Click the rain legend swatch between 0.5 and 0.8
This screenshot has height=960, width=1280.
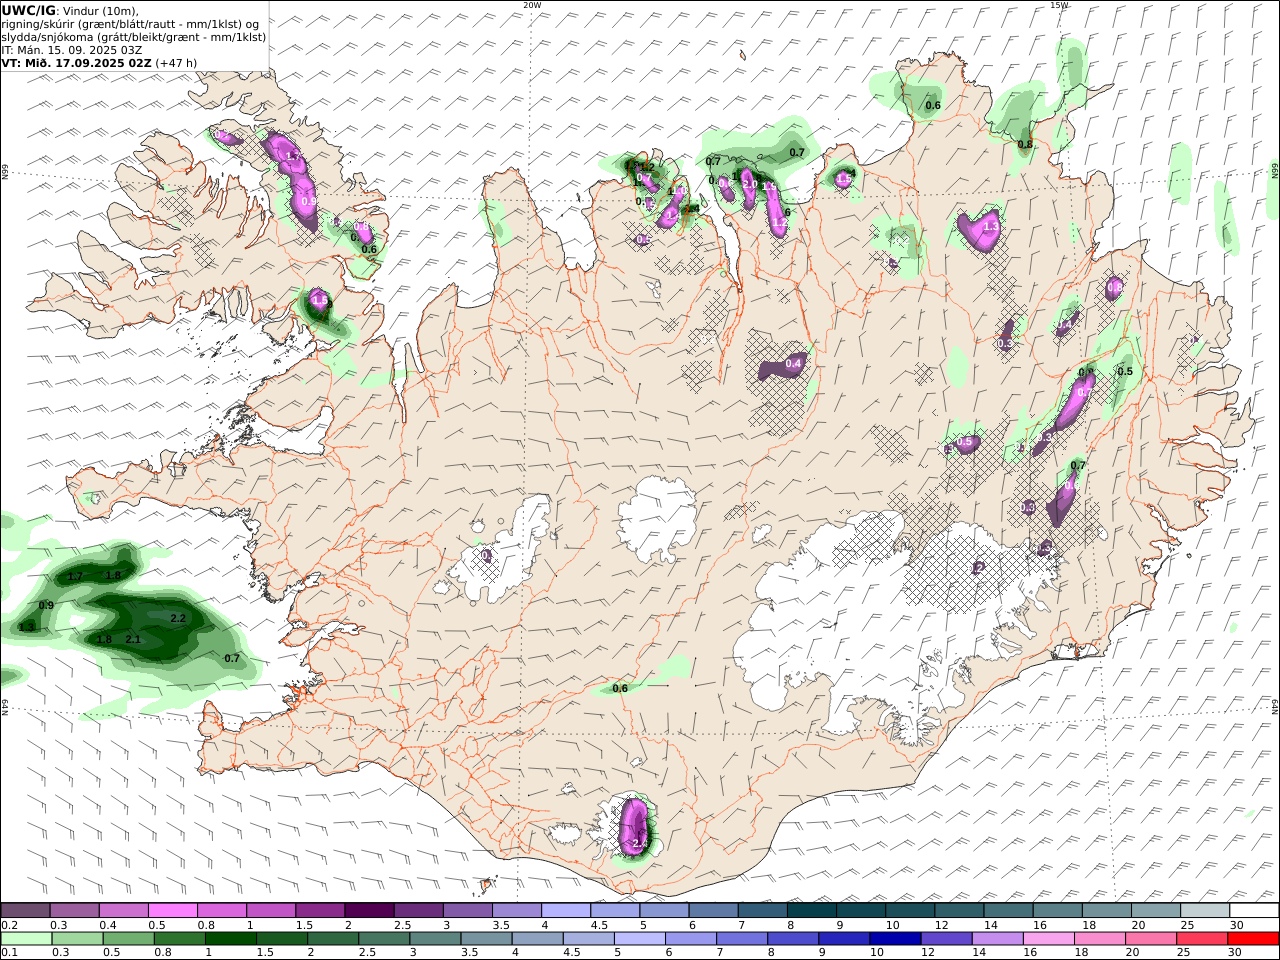[128, 939]
